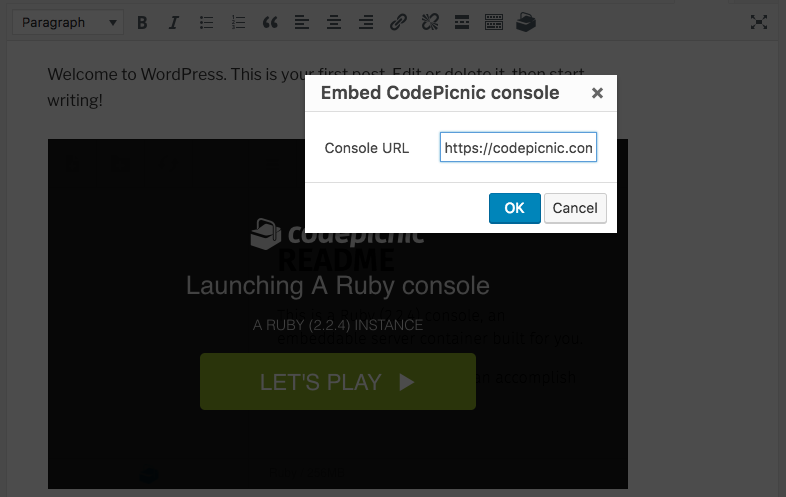The height and width of the screenshot is (497, 786).
Task: Close the Embed CodePicnic console dialog
Action: (597, 93)
